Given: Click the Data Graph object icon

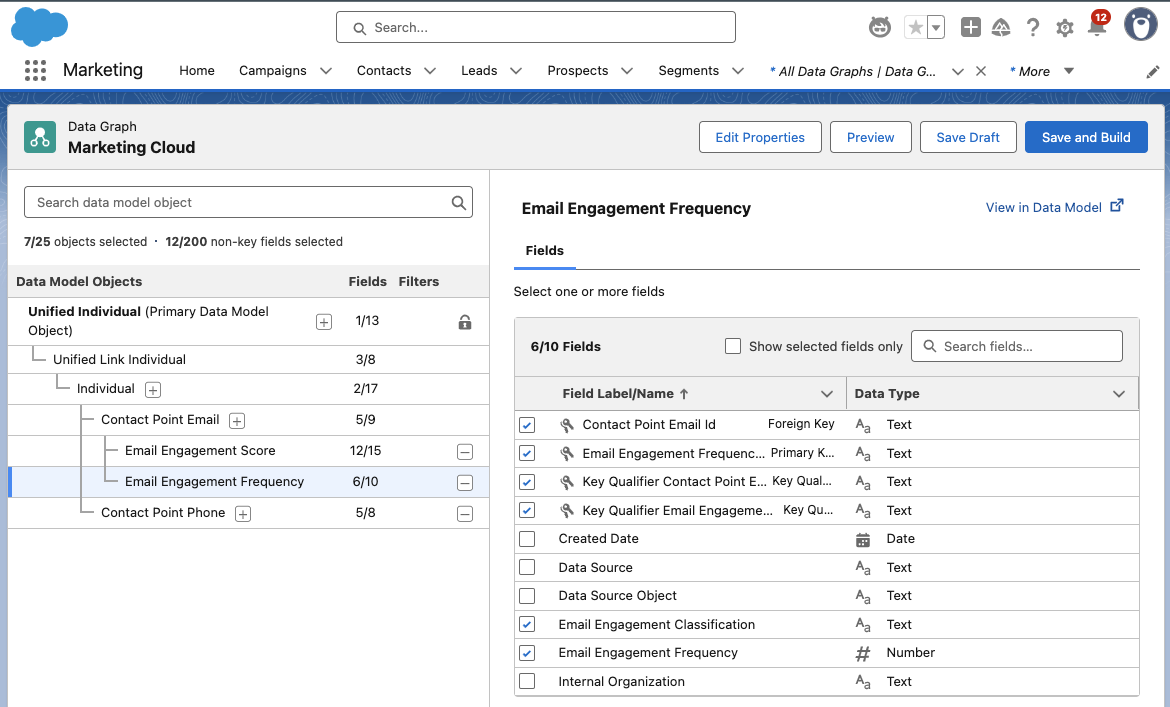Looking at the screenshot, I should pos(40,137).
